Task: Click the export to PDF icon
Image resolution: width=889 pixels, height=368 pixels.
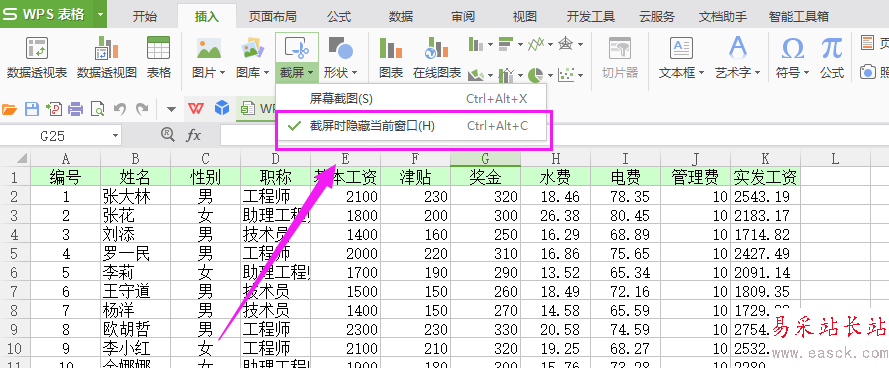Action: click(x=54, y=108)
